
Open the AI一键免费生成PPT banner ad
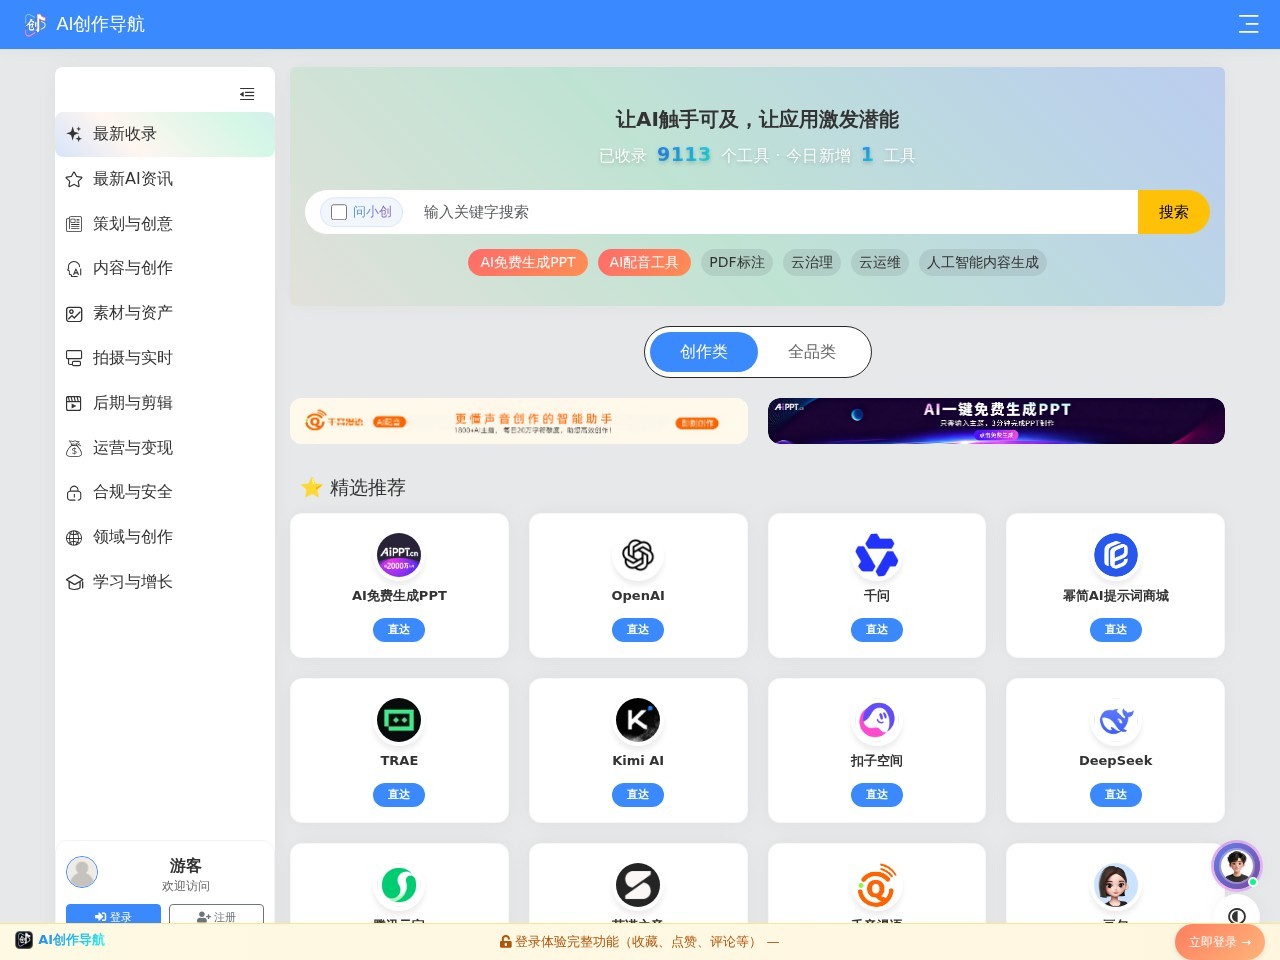point(996,421)
